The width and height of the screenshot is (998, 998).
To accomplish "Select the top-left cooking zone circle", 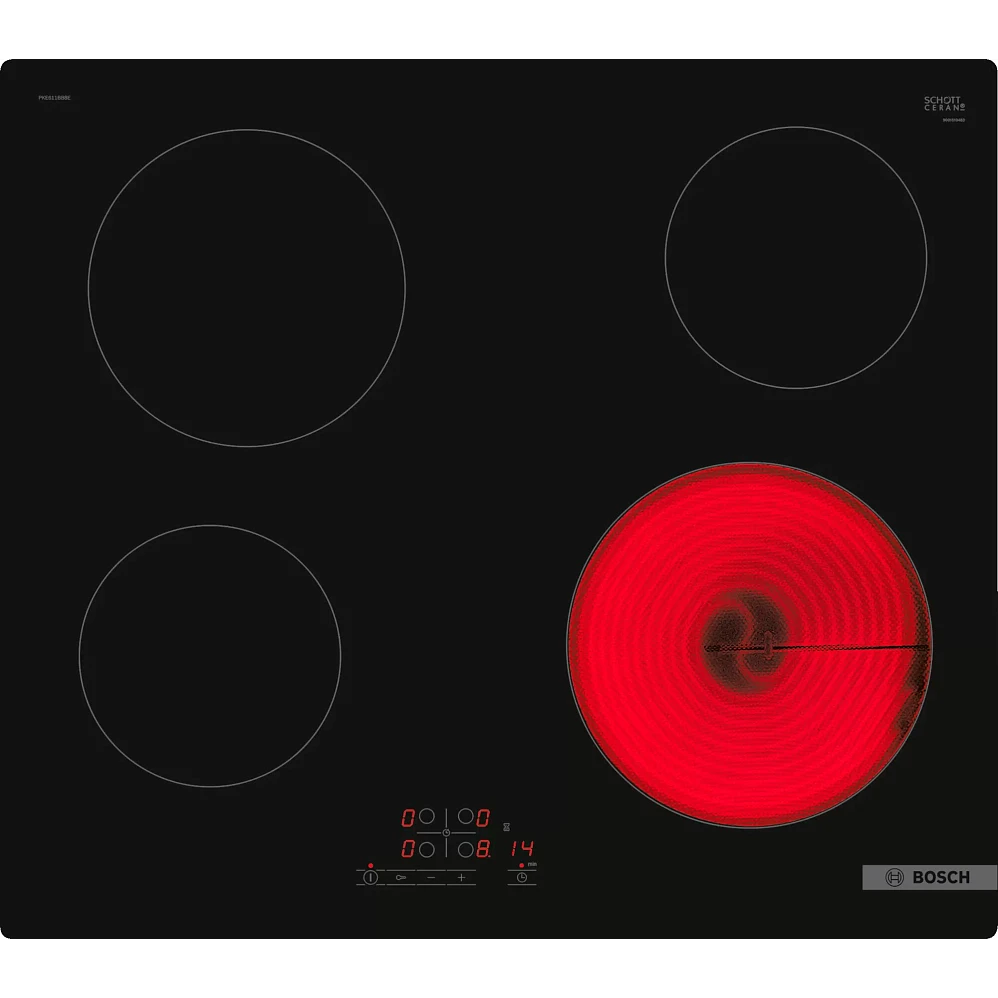I will (427, 817).
